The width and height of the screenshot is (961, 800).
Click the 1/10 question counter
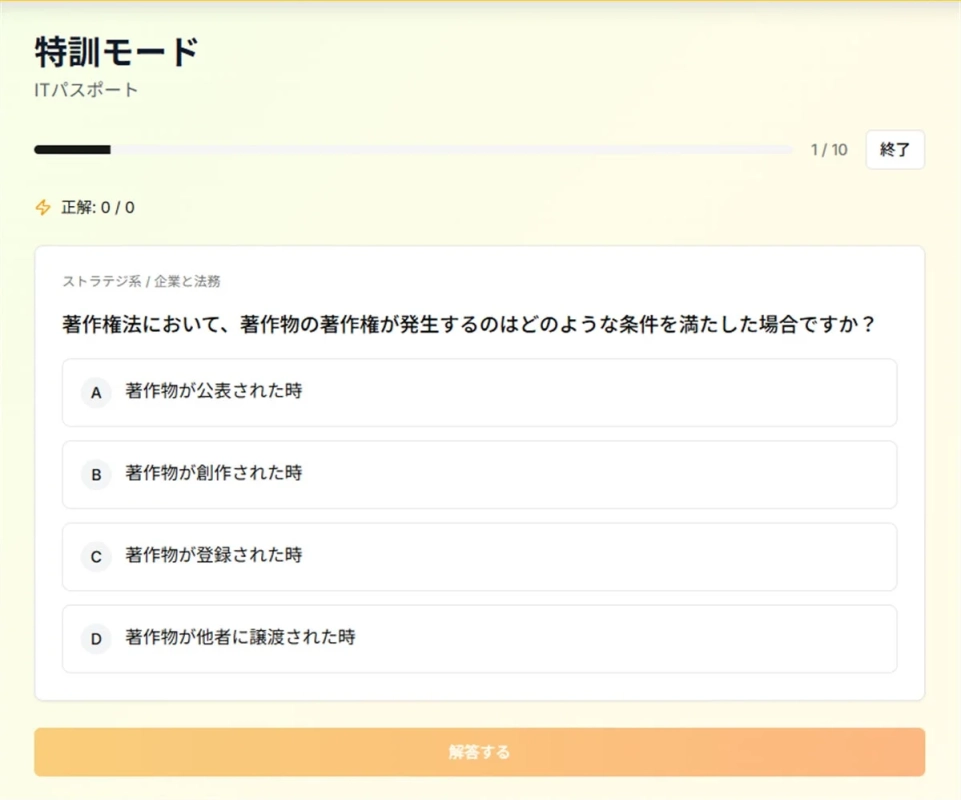coord(828,149)
